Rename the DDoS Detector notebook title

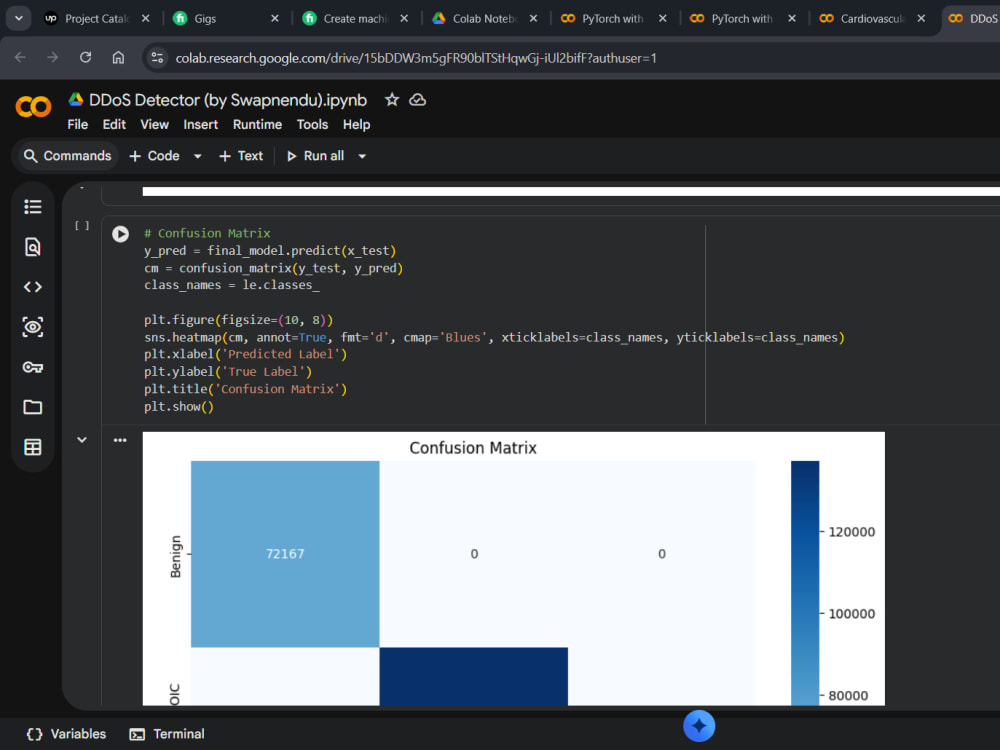coord(228,100)
